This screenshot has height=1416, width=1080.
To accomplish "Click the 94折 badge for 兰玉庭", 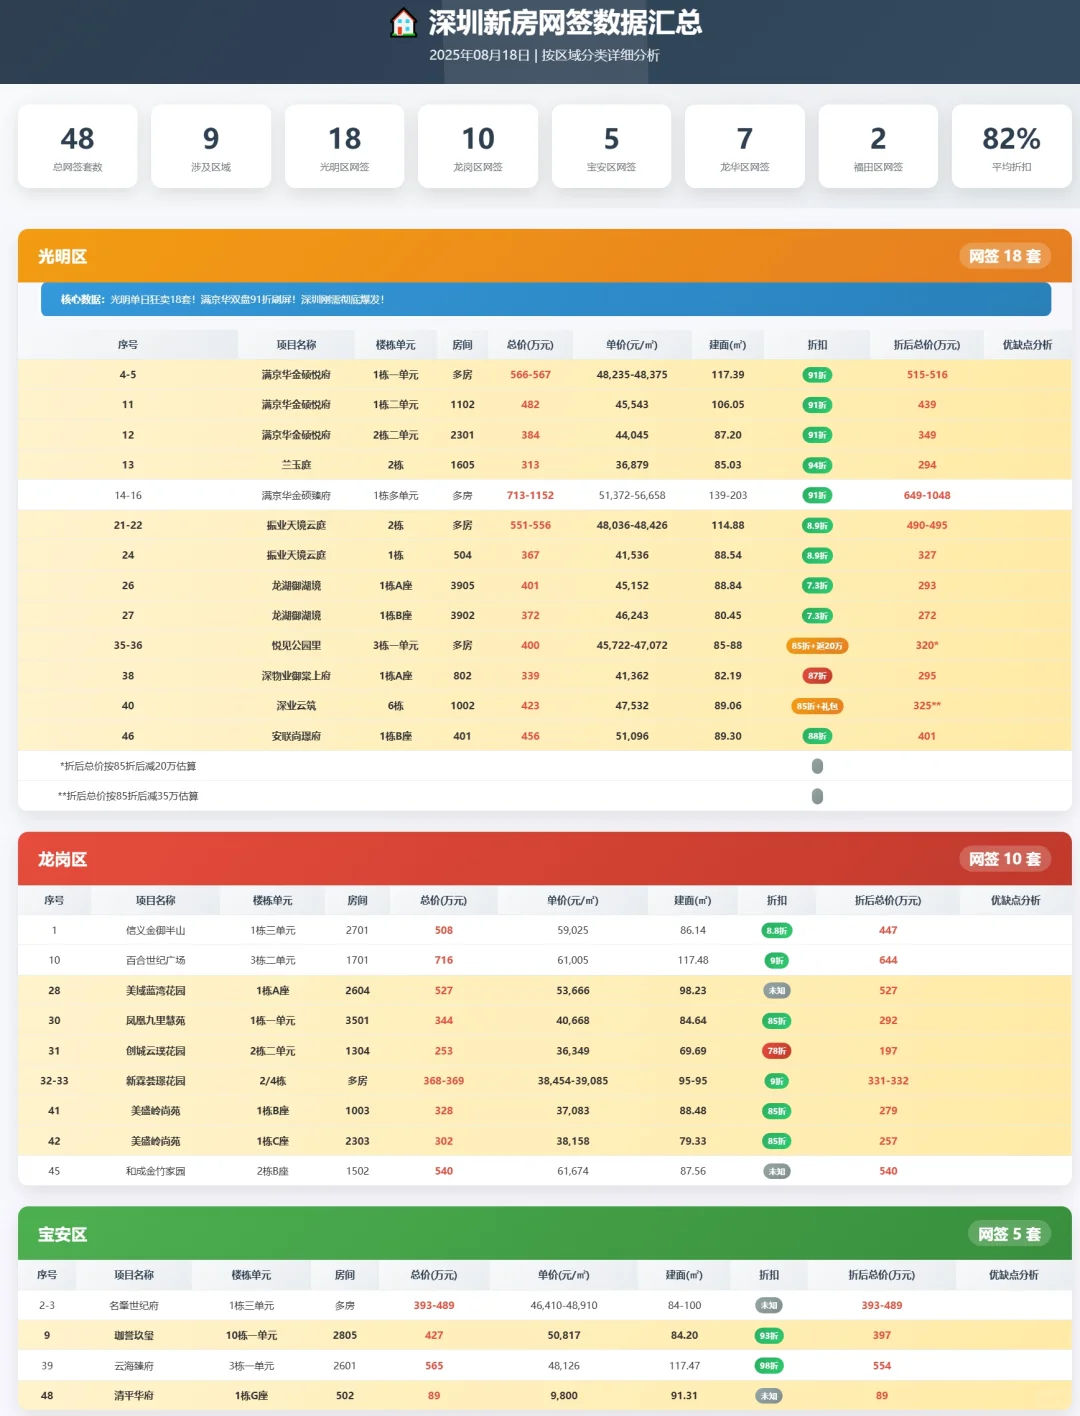I will 817,465.
